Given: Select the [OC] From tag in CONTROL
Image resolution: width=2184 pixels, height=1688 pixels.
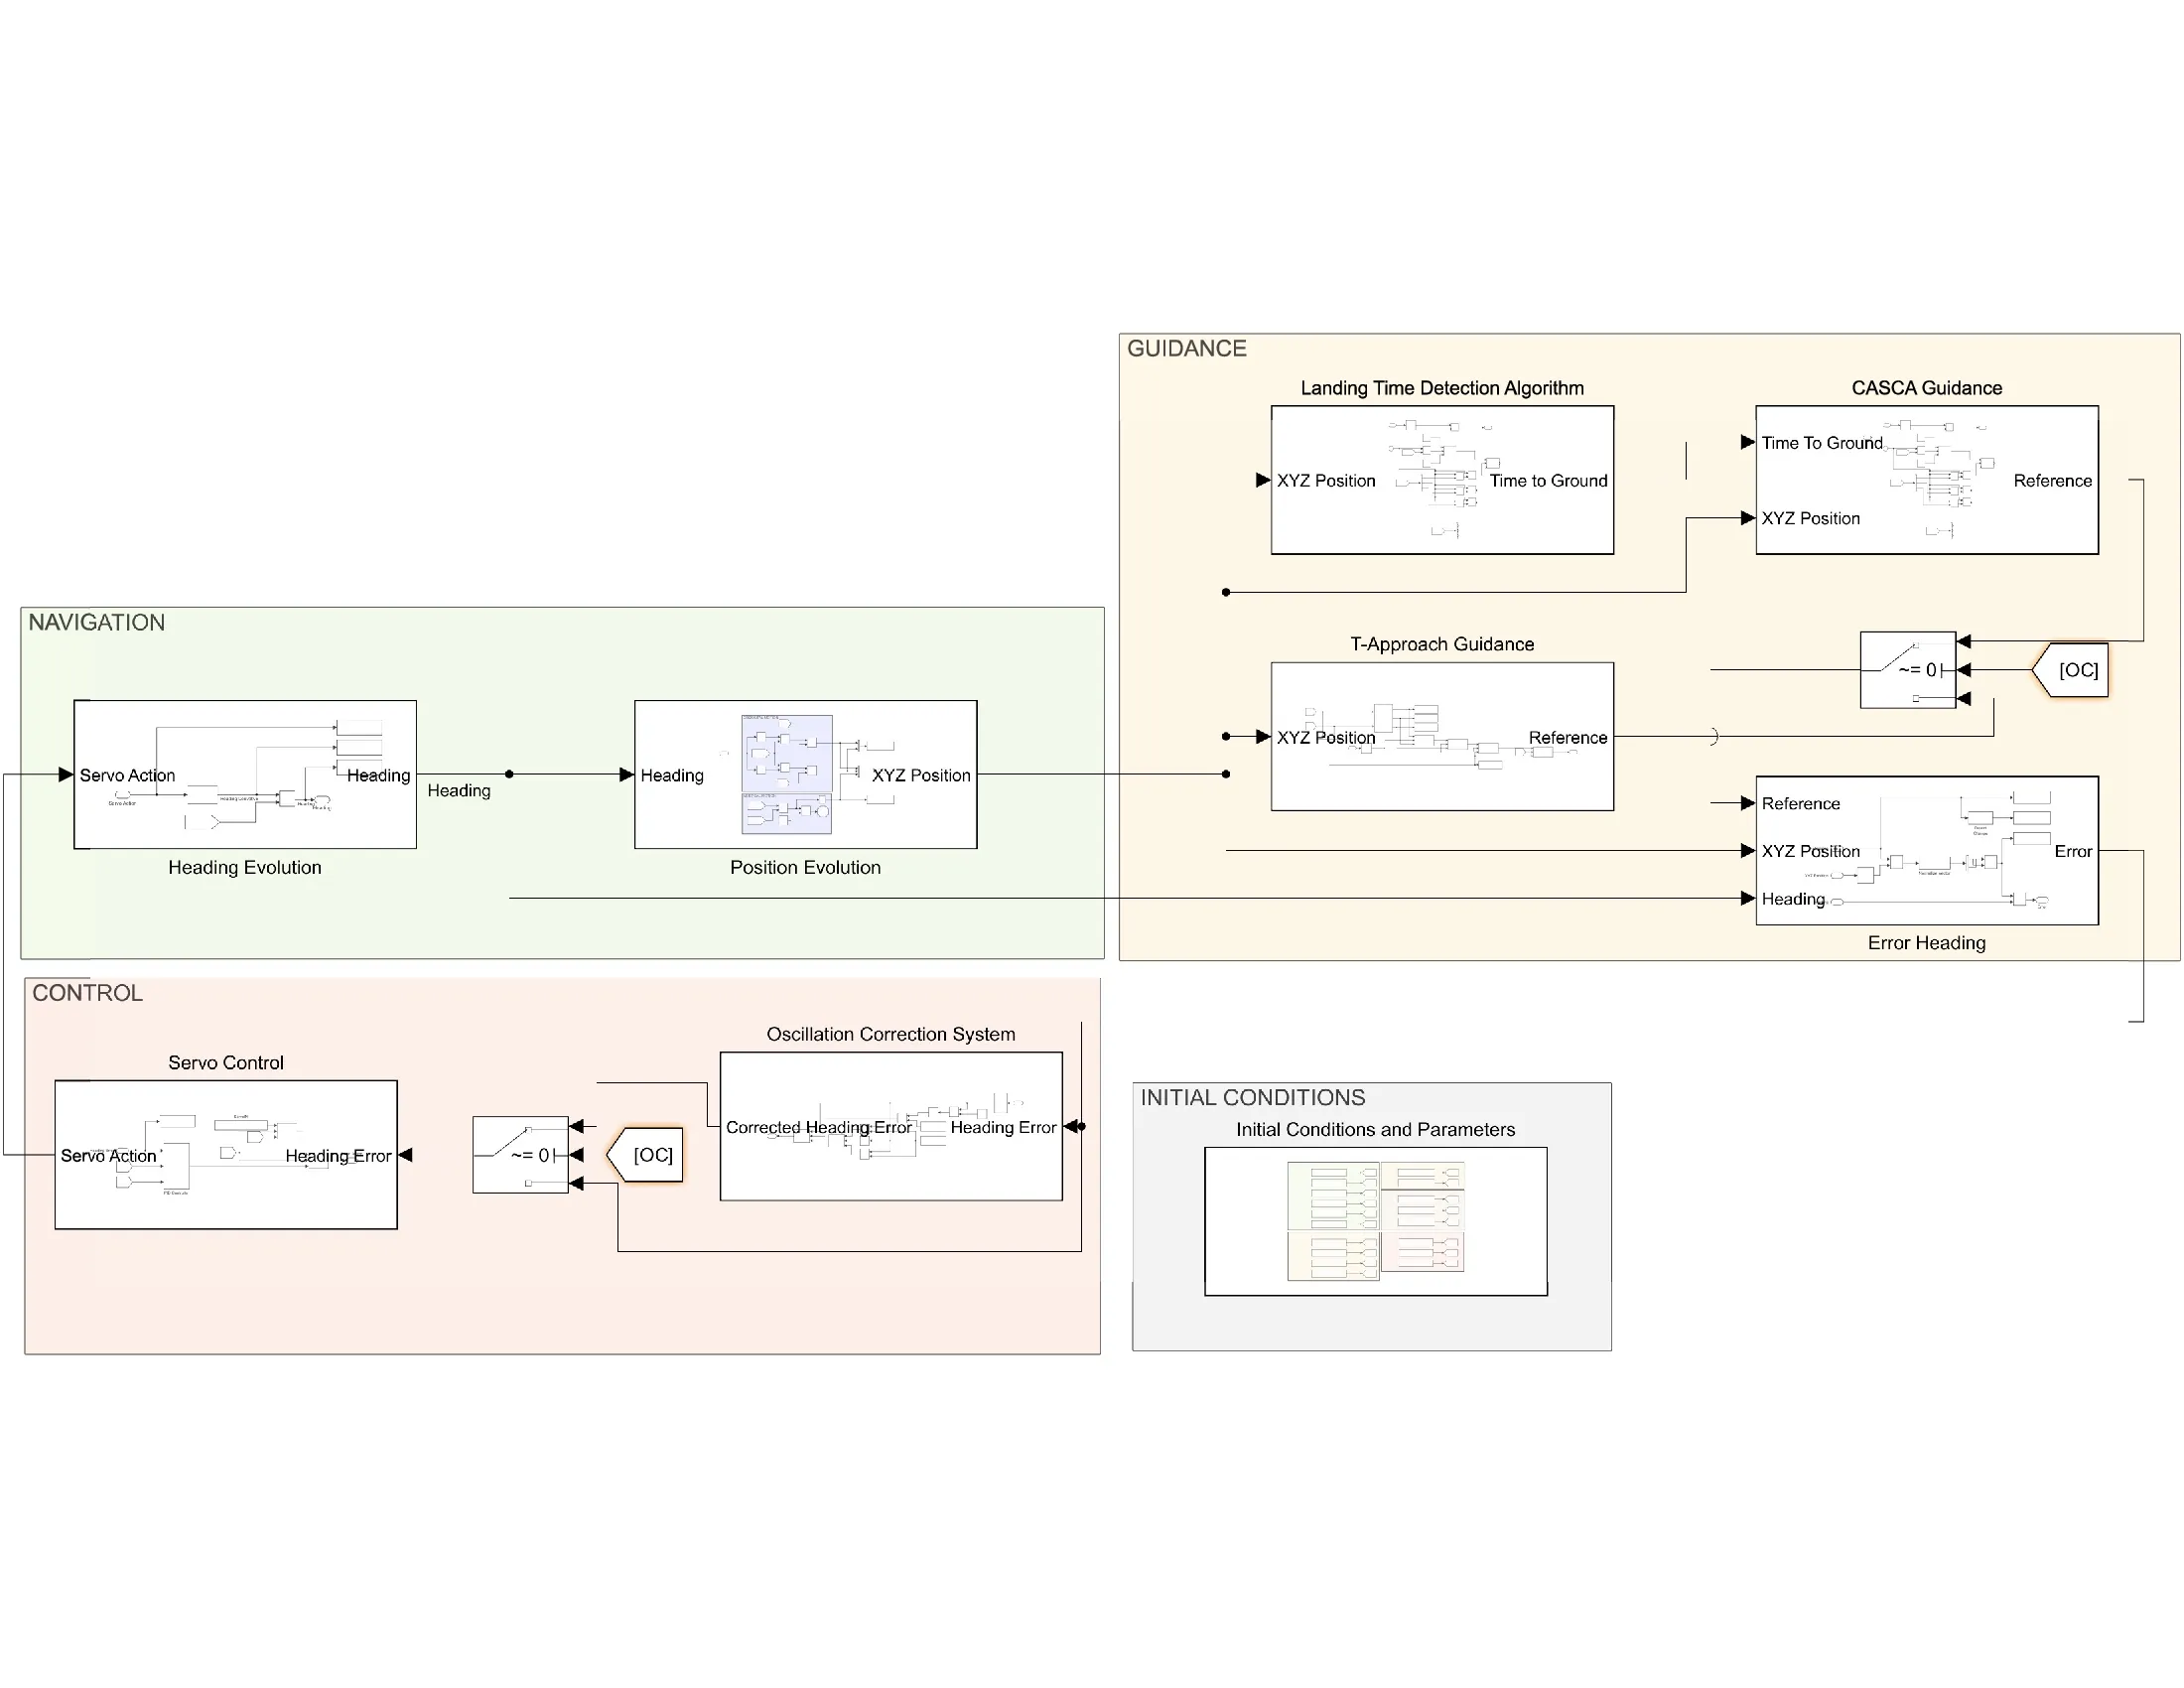Looking at the screenshot, I should click(645, 1155).
